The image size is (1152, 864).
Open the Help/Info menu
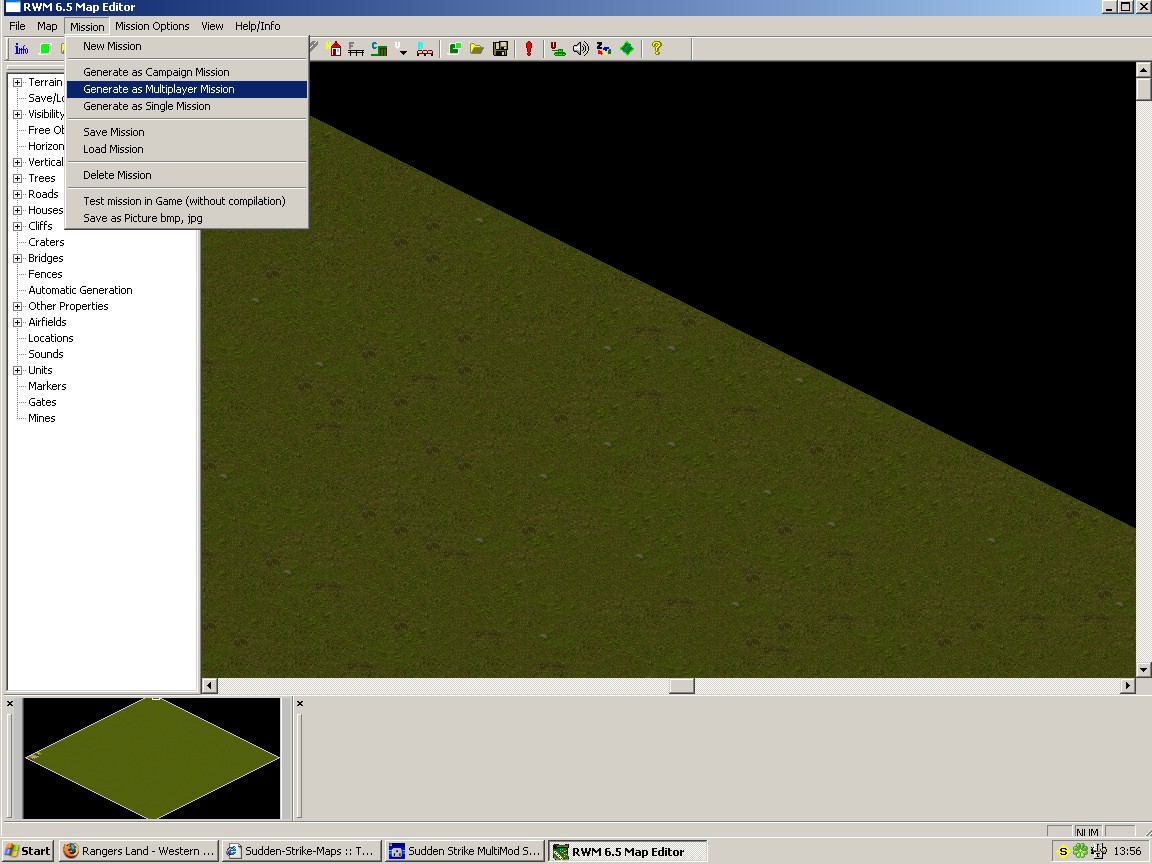pos(257,26)
